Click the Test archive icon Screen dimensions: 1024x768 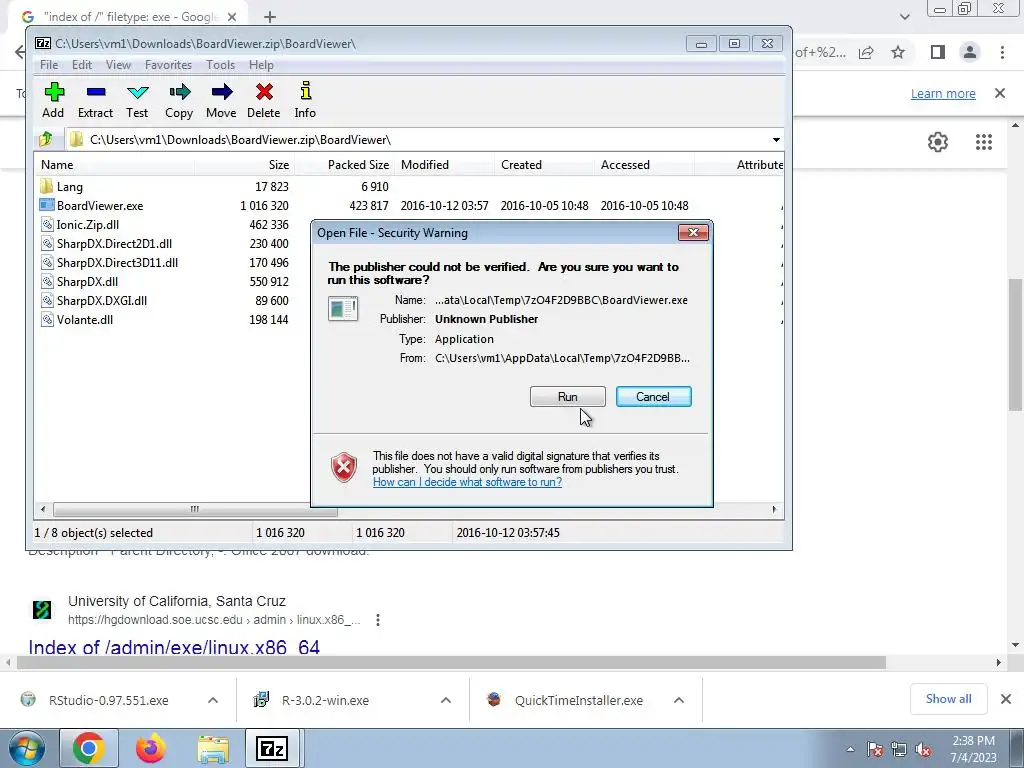pyautogui.click(x=137, y=92)
